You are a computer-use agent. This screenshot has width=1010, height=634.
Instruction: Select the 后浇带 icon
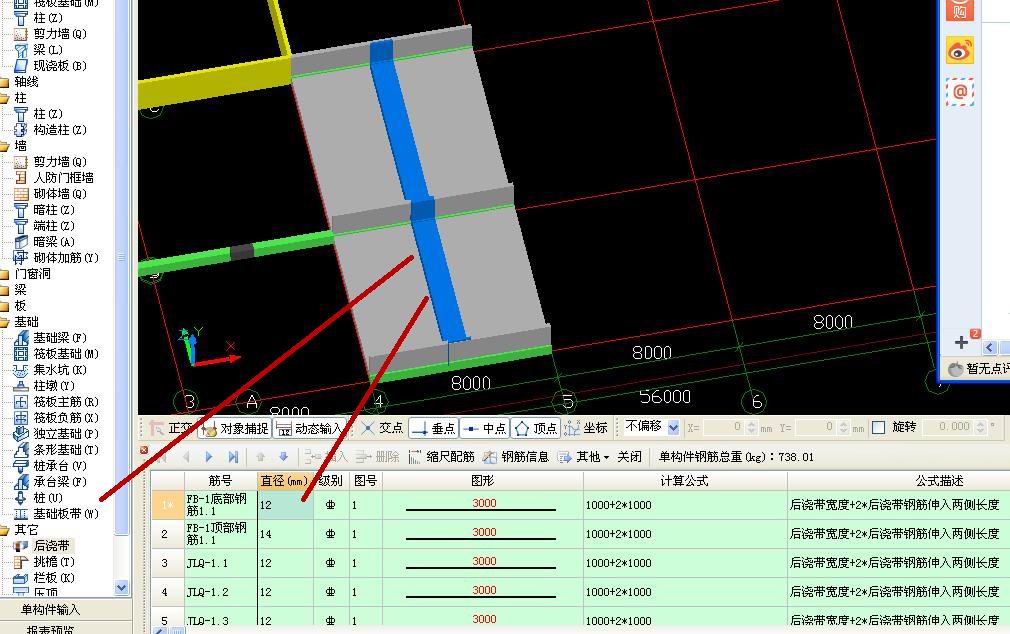click(21, 546)
